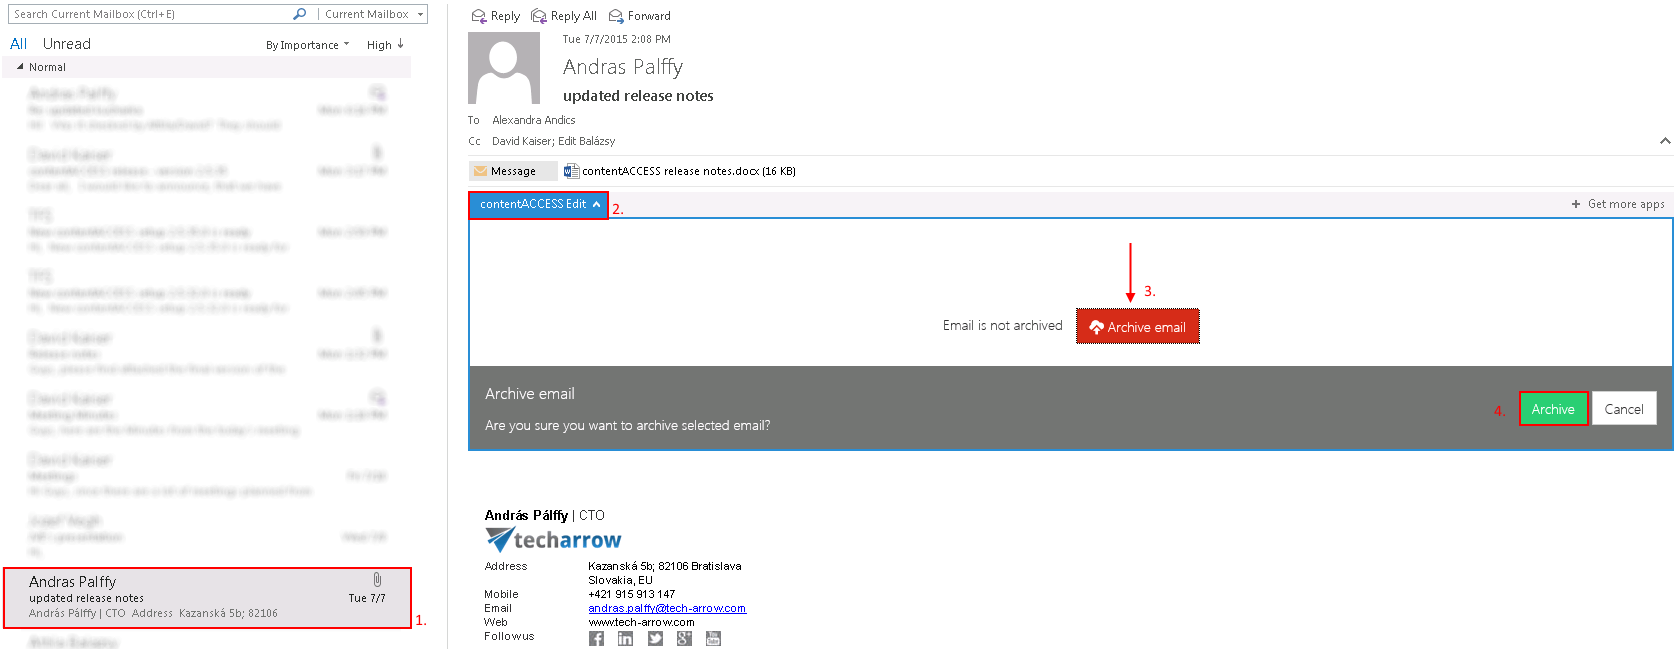Open the Google+ icon in signature

(x=684, y=638)
